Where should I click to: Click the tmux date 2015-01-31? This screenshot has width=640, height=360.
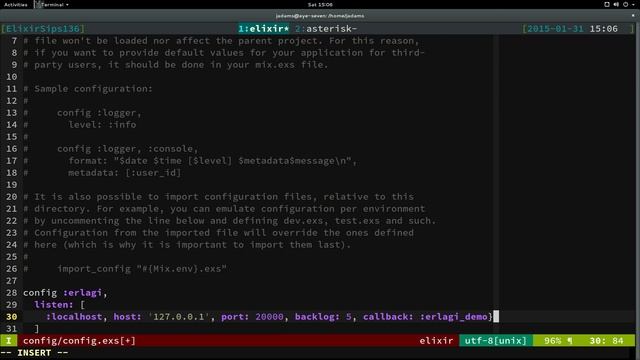click(555, 29)
